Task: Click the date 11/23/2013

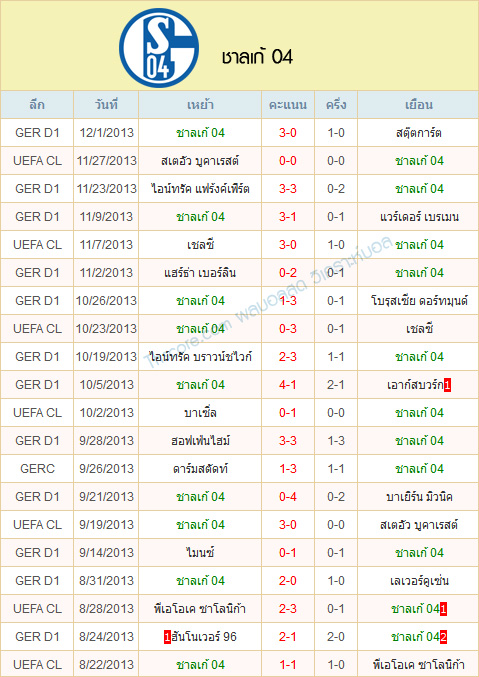Action: pyautogui.click(x=106, y=189)
